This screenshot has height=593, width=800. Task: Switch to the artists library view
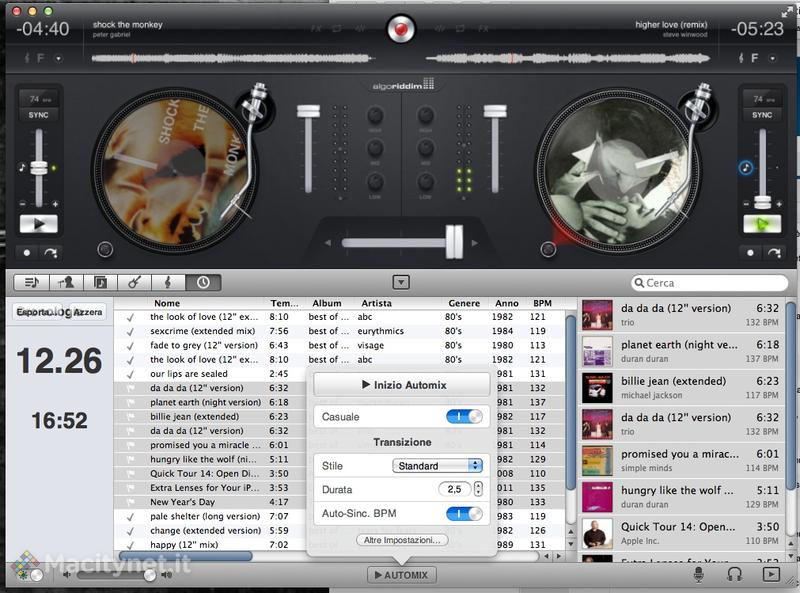66,282
